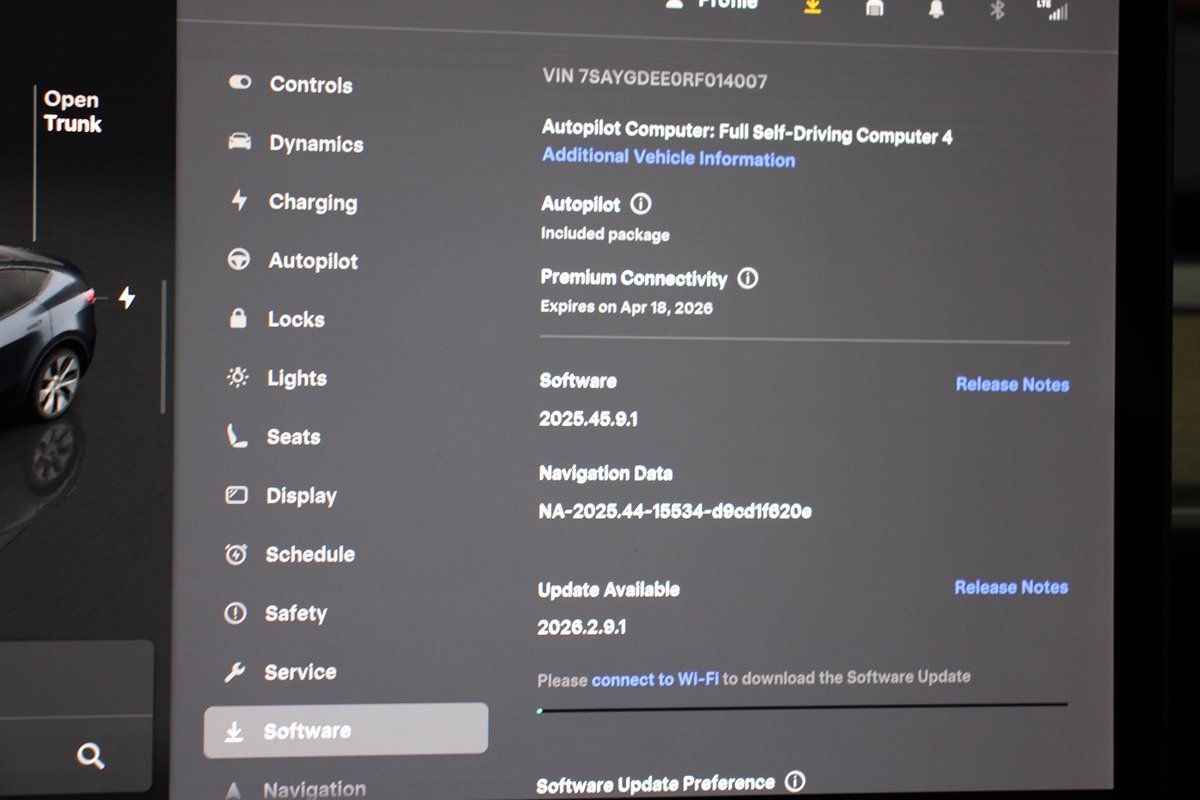Image resolution: width=1200 pixels, height=800 pixels.
Task: Show info for Software Update Preference
Action: pos(795,781)
